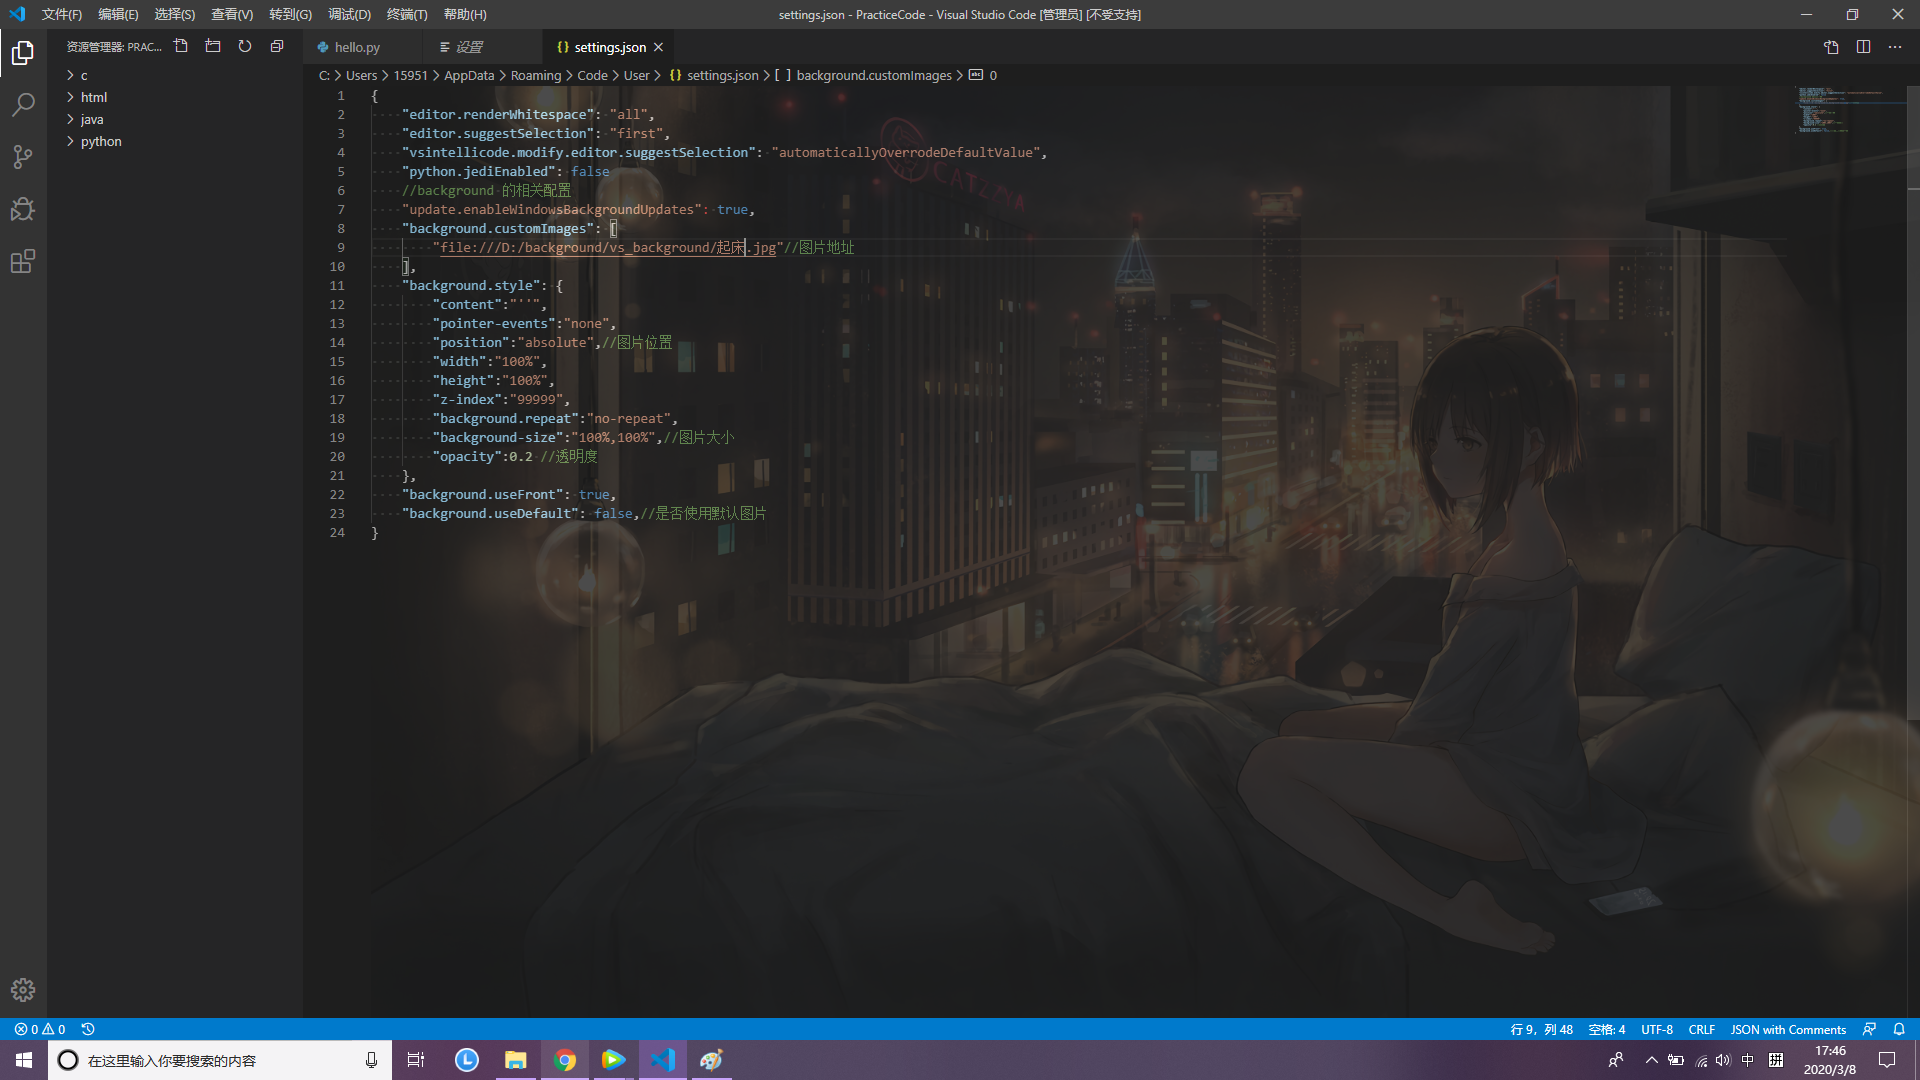The height and width of the screenshot is (1080, 1920).
Task: Refresh the Explorer file tree
Action: tap(244, 46)
